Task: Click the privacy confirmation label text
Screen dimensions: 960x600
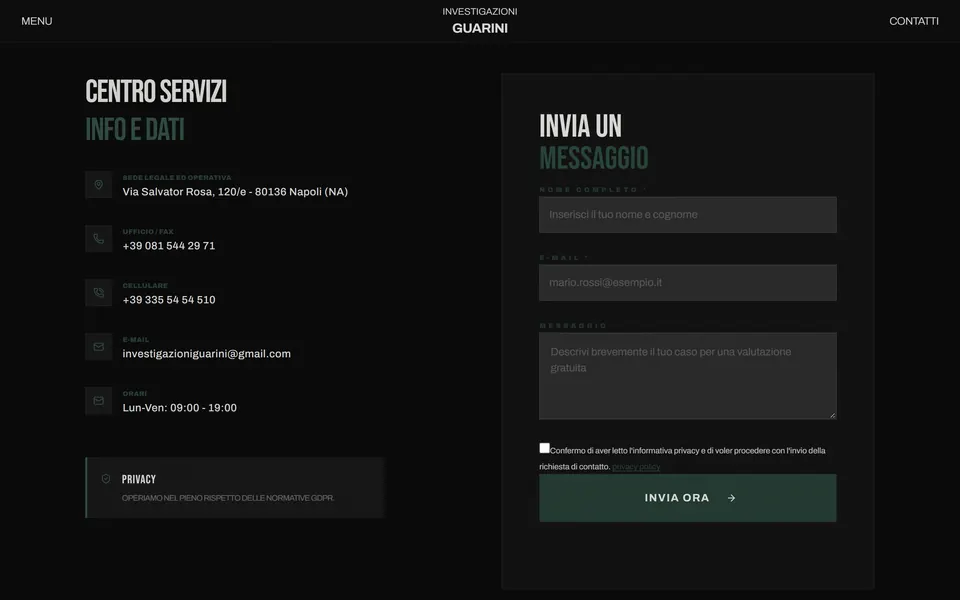Action: [x=682, y=458]
